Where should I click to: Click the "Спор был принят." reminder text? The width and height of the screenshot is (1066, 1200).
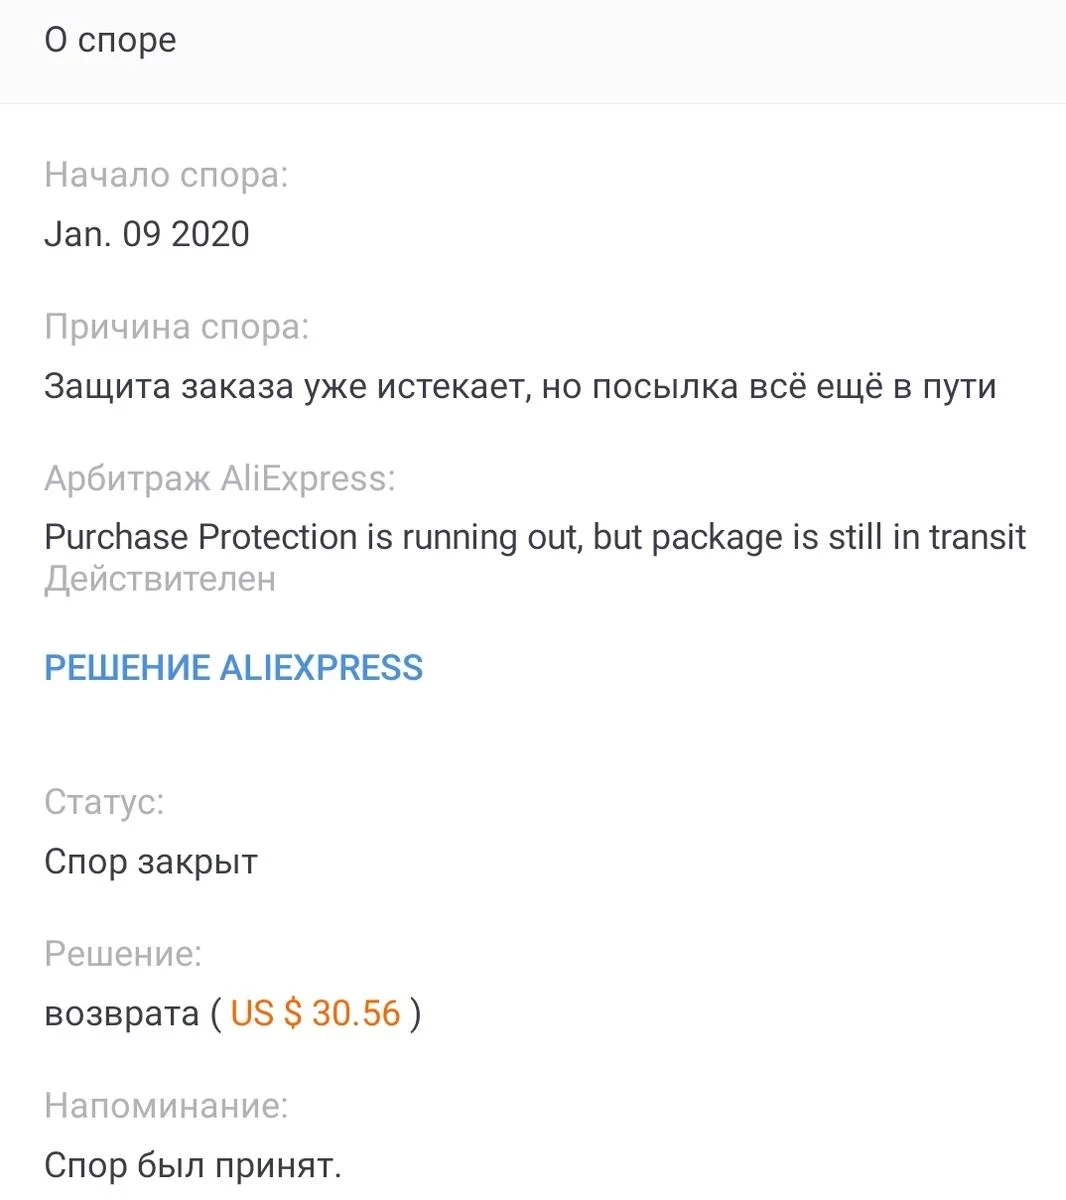point(193,1165)
